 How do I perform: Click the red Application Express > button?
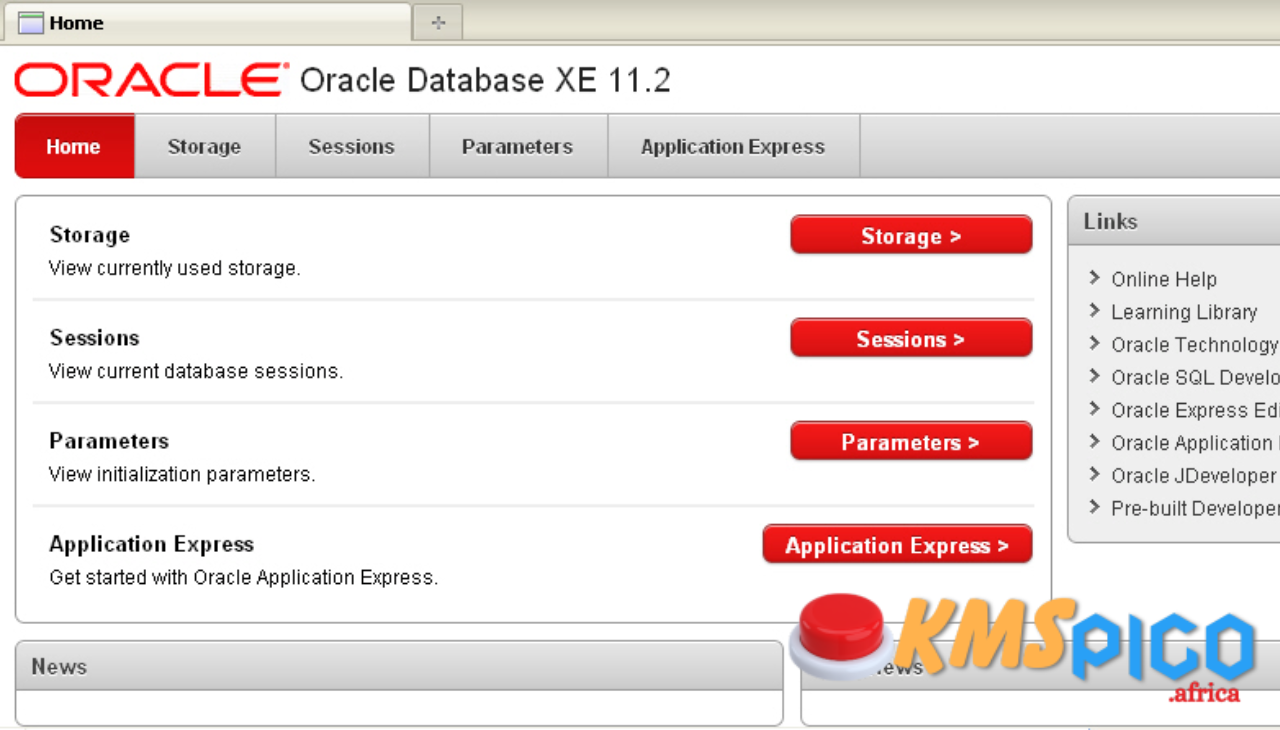click(897, 545)
